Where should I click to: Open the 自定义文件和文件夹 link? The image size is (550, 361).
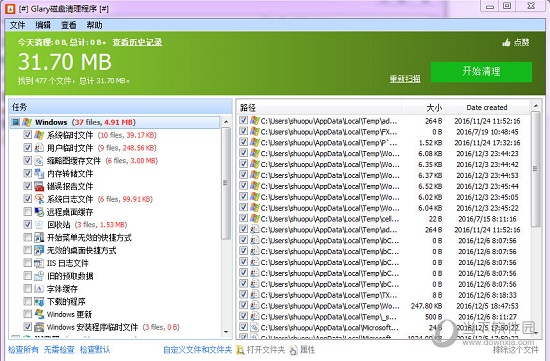coord(197,350)
